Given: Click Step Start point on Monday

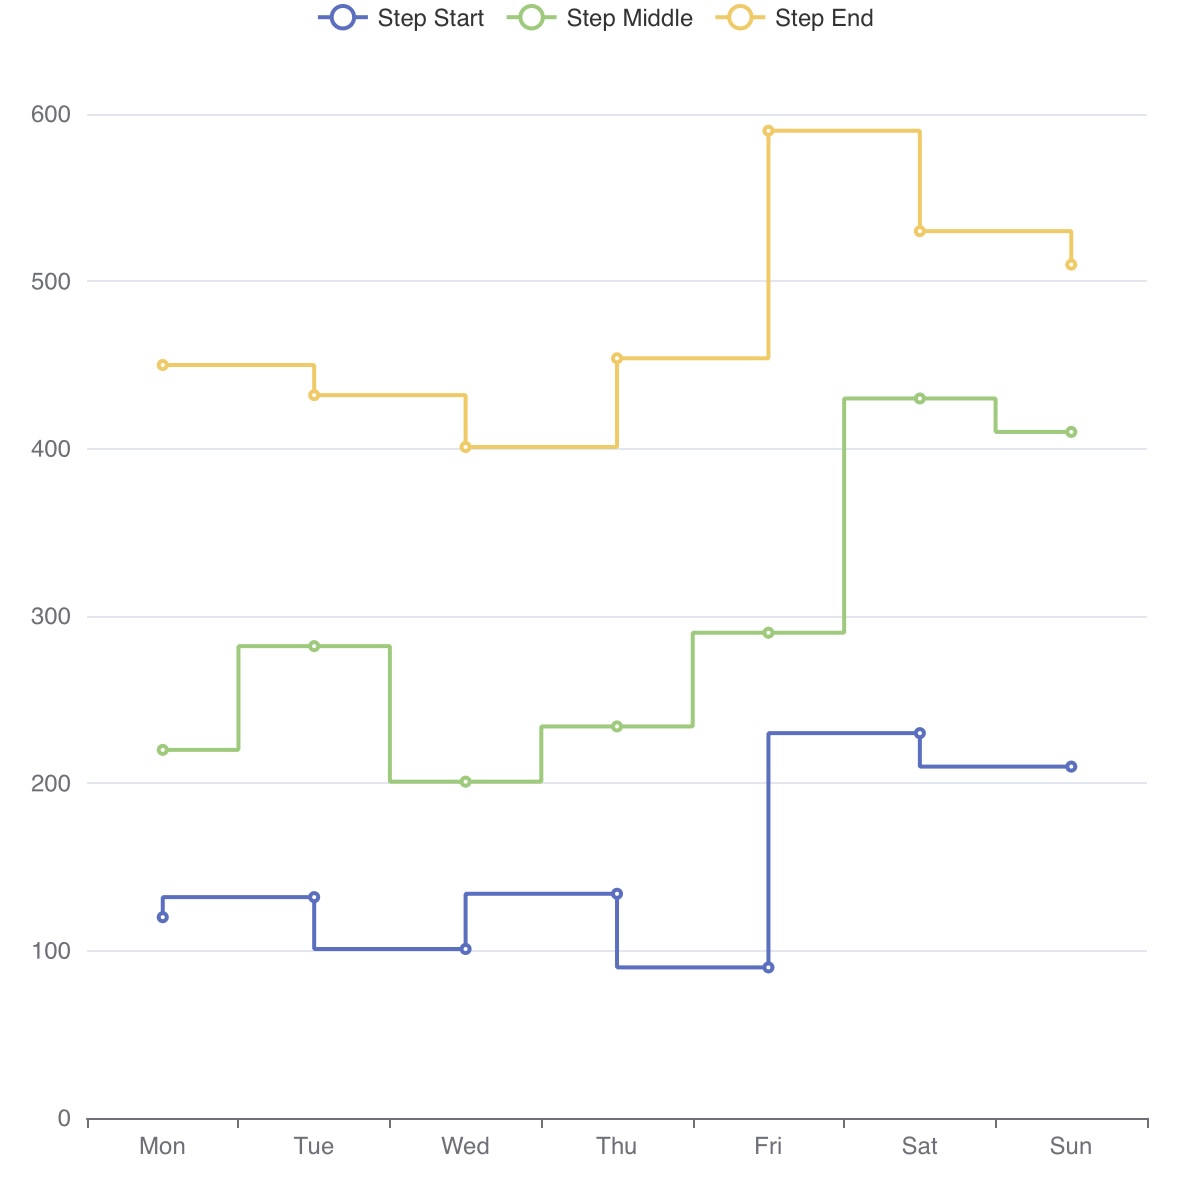Looking at the screenshot, I should click(163, 917).
